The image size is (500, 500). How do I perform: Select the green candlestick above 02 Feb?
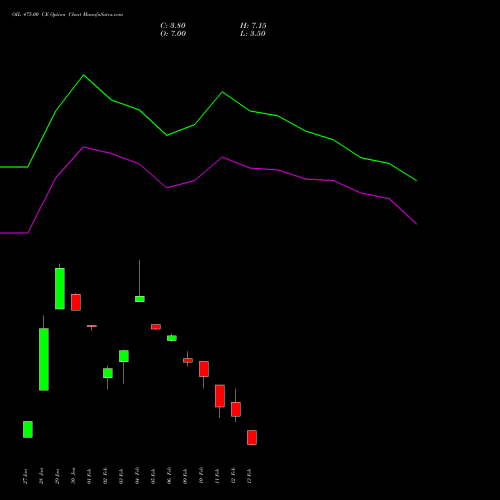click(x=108, y=373)
